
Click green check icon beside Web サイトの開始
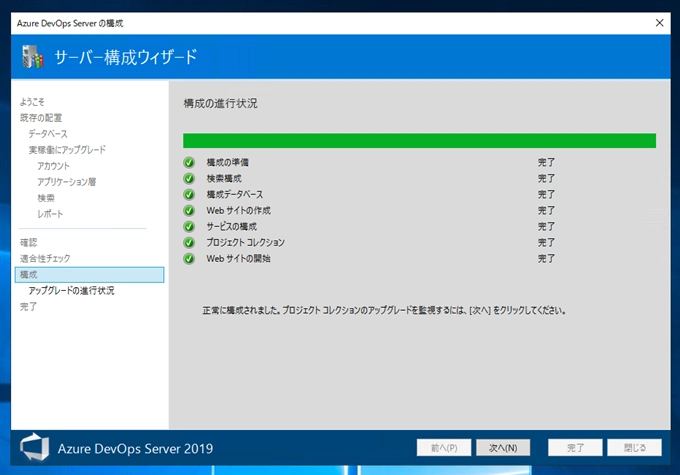[x=189, y=259]
